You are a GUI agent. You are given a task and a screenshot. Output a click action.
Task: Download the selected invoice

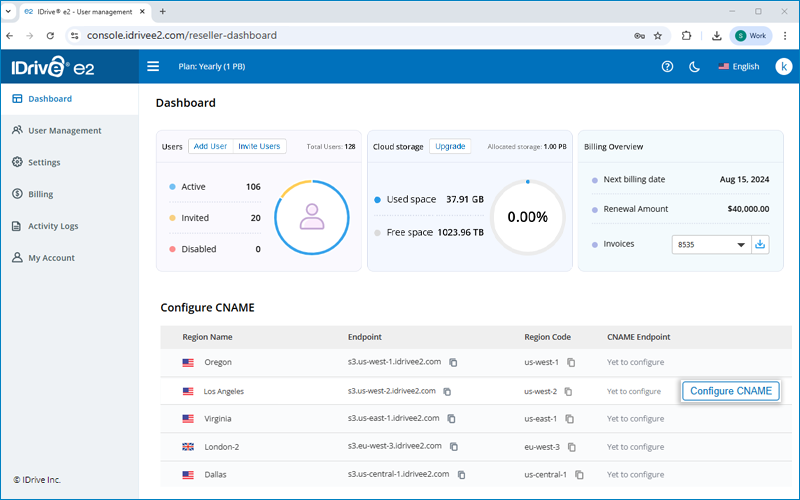(761, 244)
